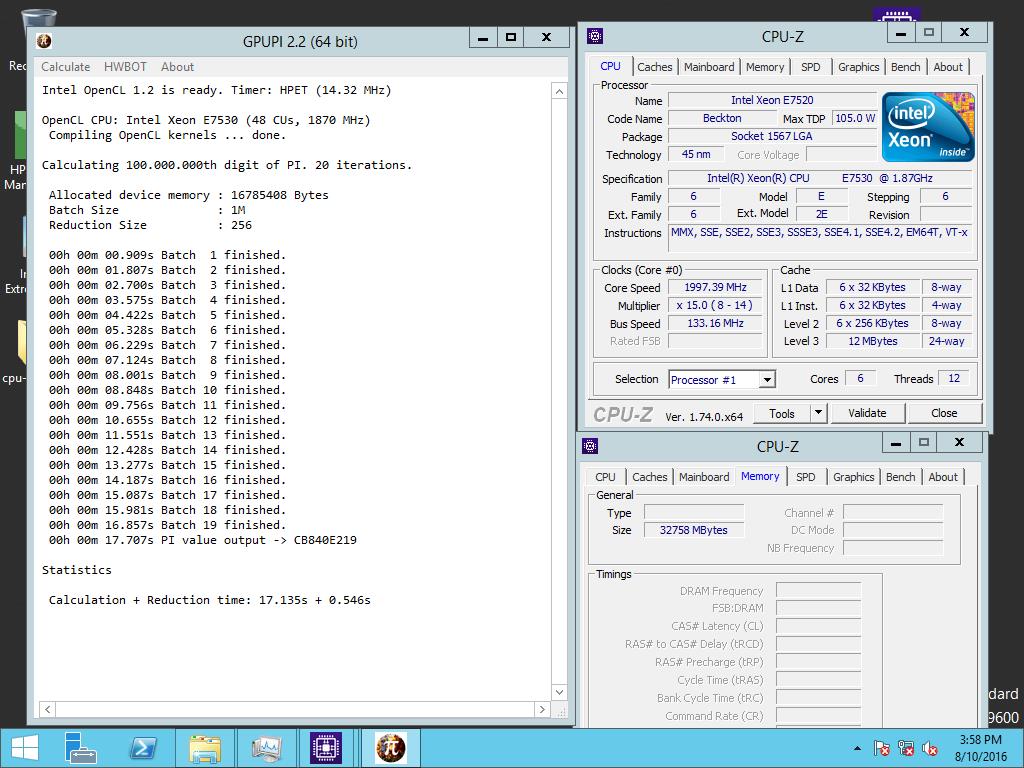Launch PowerShell from the taskbar

click(142, 748)
